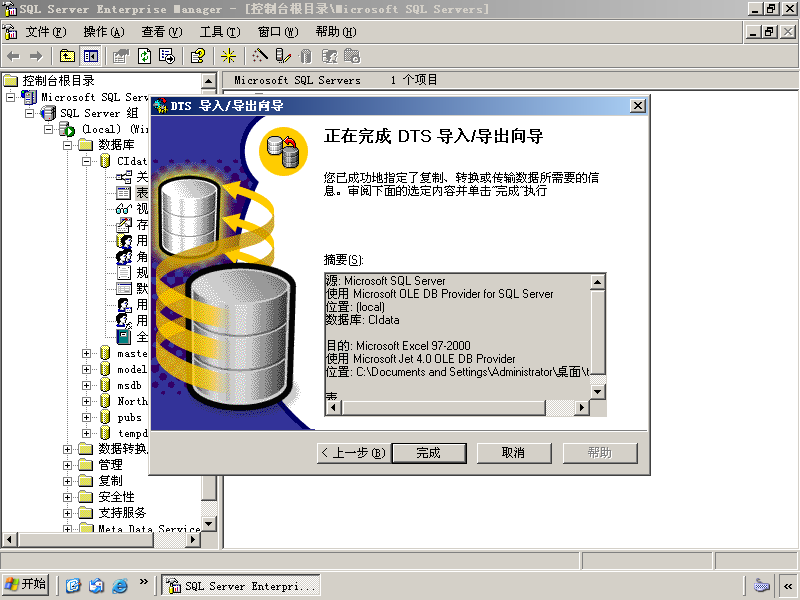Open the 文件(F) menu
Image resolution: width=800 pixels, height=600 pixels.
(x=46, y=32)
